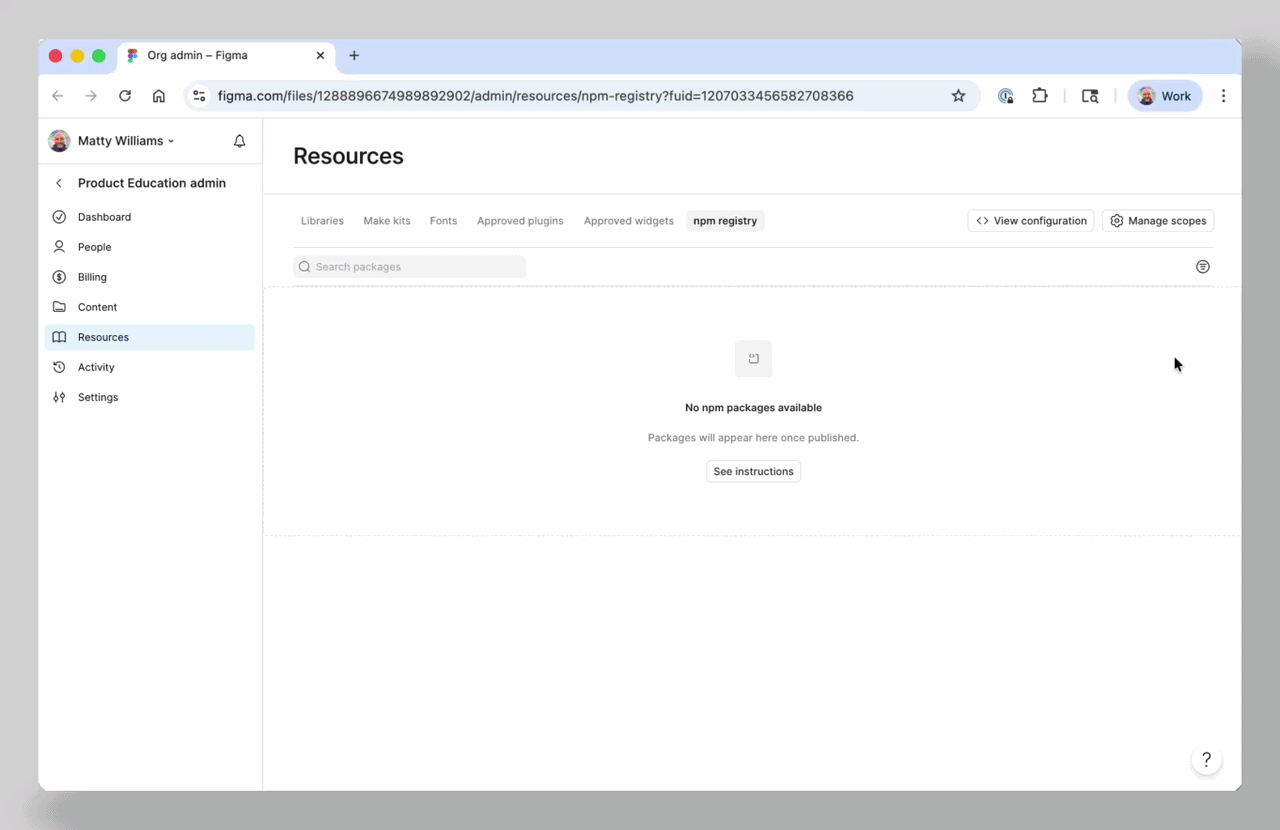1280x830 pixels.
Task: Open the browser extensions puzzle icon
Action: pos(1040,96)
